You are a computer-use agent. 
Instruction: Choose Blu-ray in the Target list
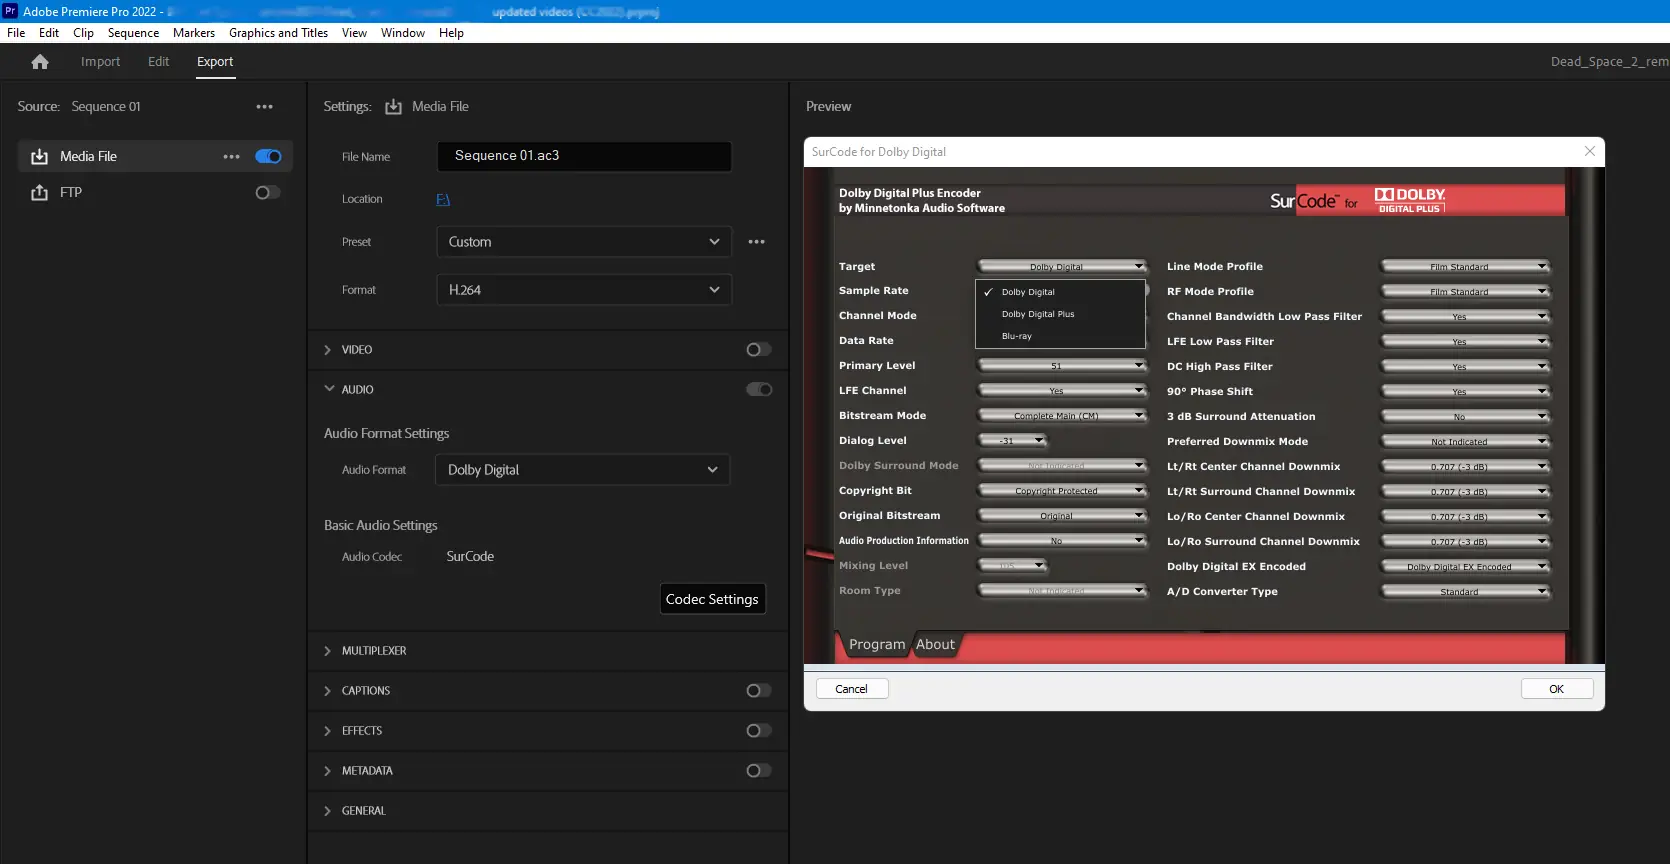[x=1060, y=336]
